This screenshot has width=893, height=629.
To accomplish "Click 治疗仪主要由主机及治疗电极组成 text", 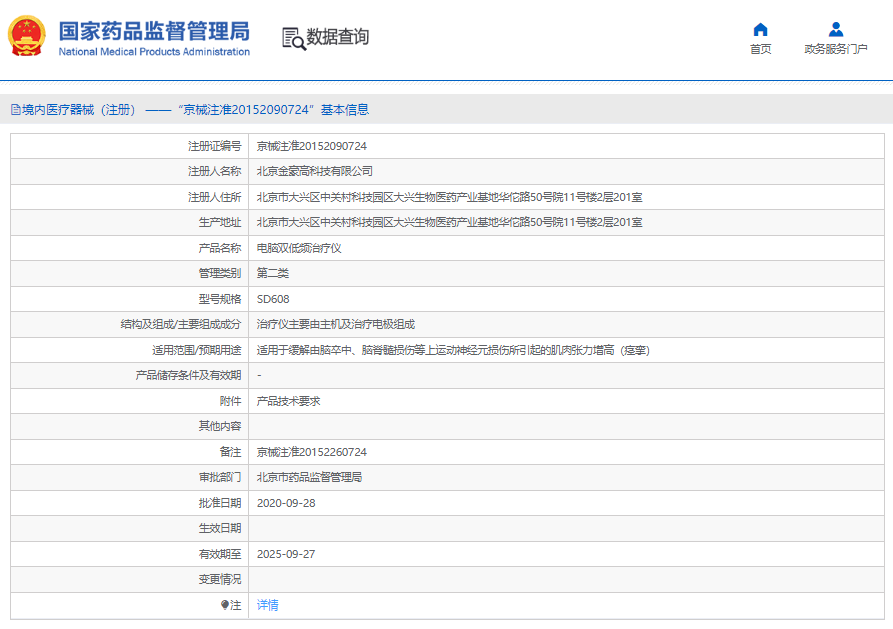I will tap(335, 324).
